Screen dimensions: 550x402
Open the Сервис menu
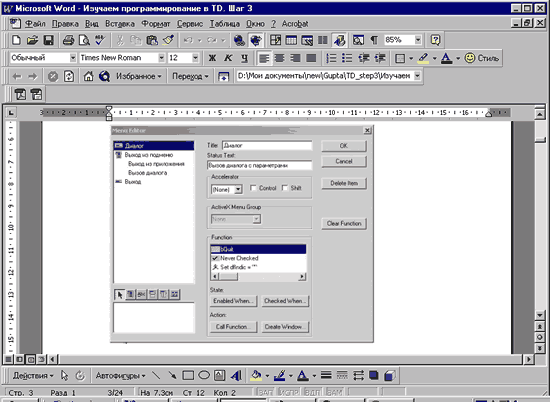click(x=190, y=24)
